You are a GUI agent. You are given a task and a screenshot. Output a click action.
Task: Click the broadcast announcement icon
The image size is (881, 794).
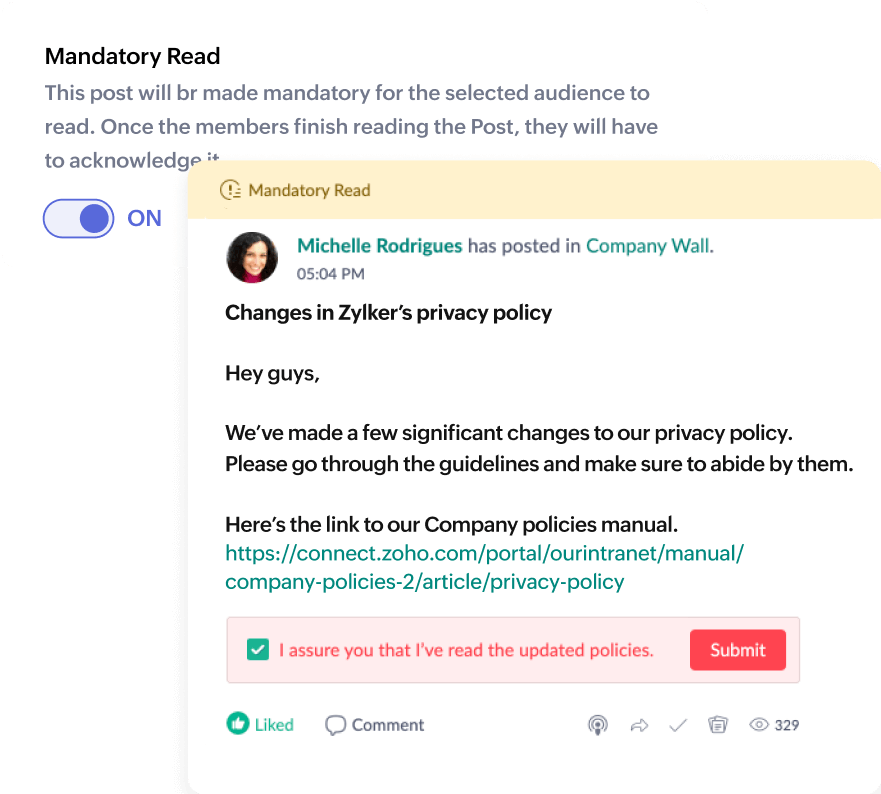[x=597, y=725]
